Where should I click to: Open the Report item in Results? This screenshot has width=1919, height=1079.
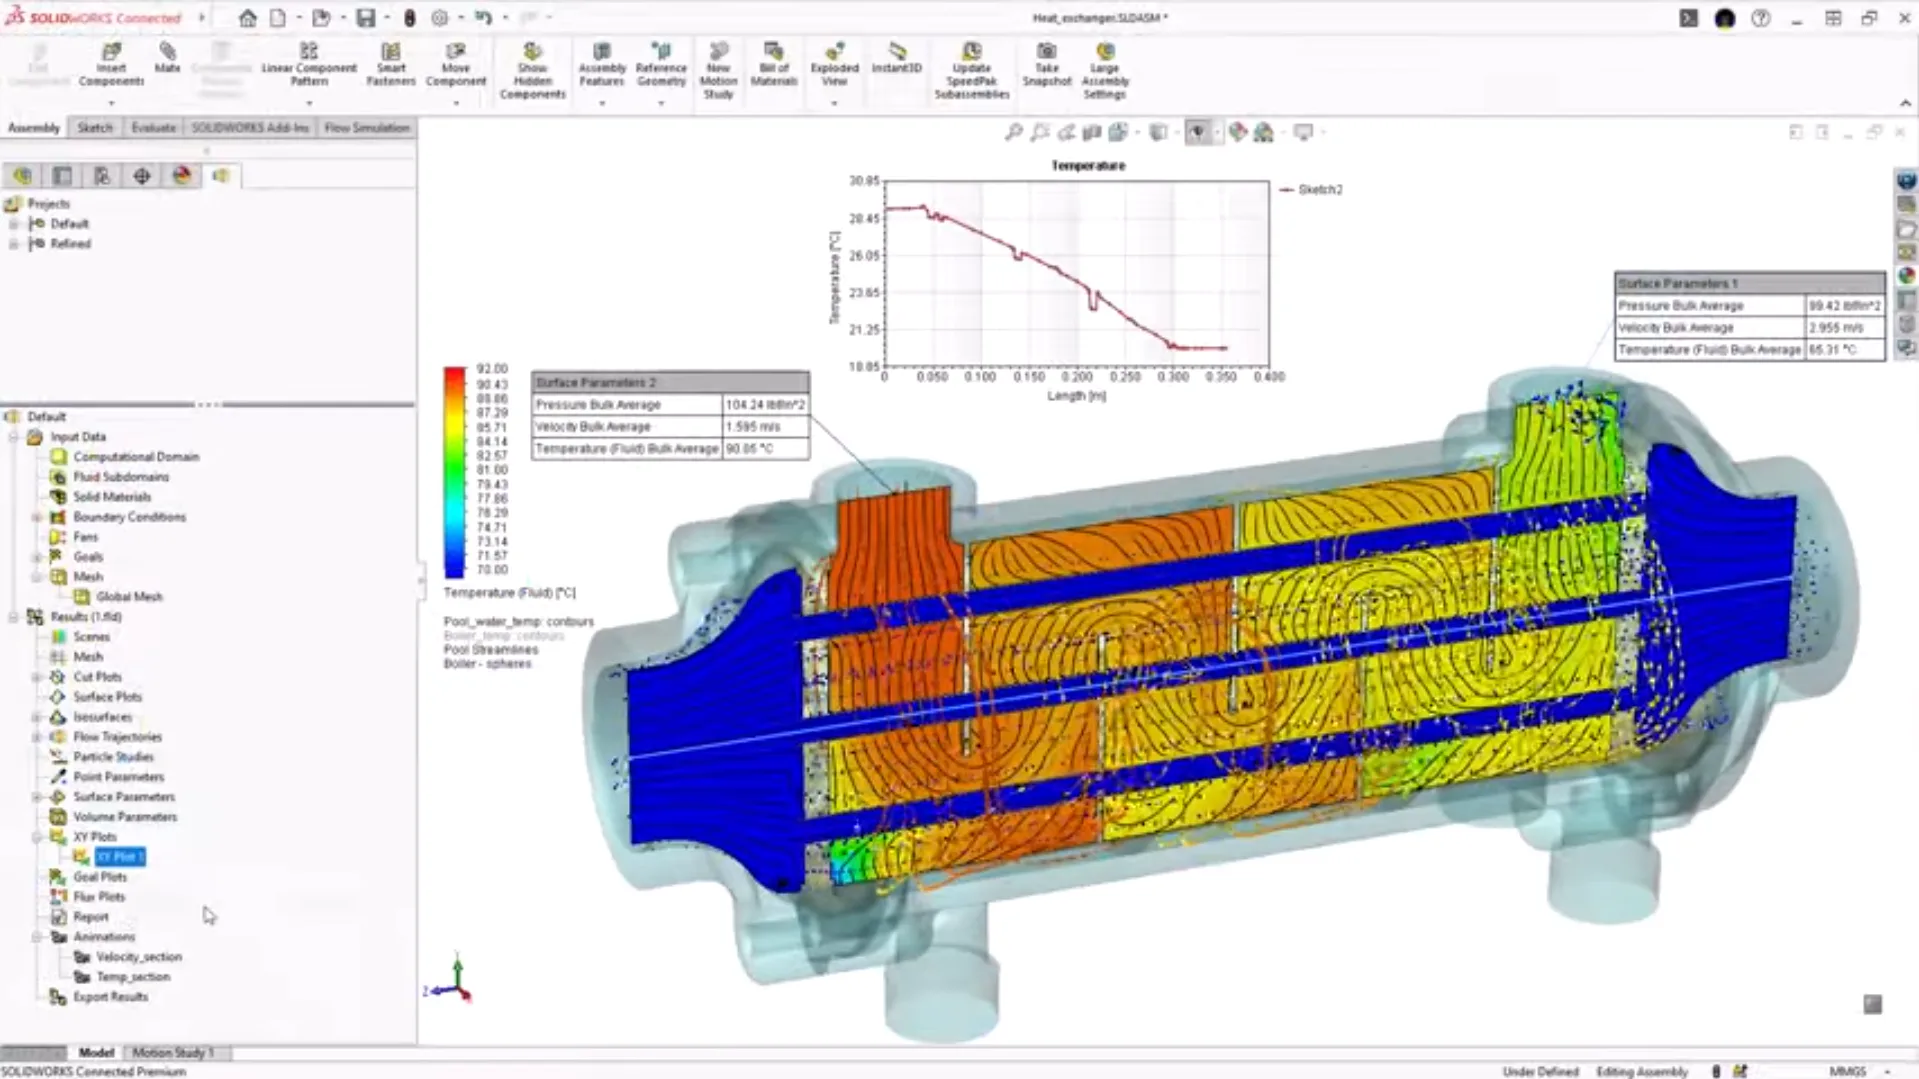coord(90,917)
